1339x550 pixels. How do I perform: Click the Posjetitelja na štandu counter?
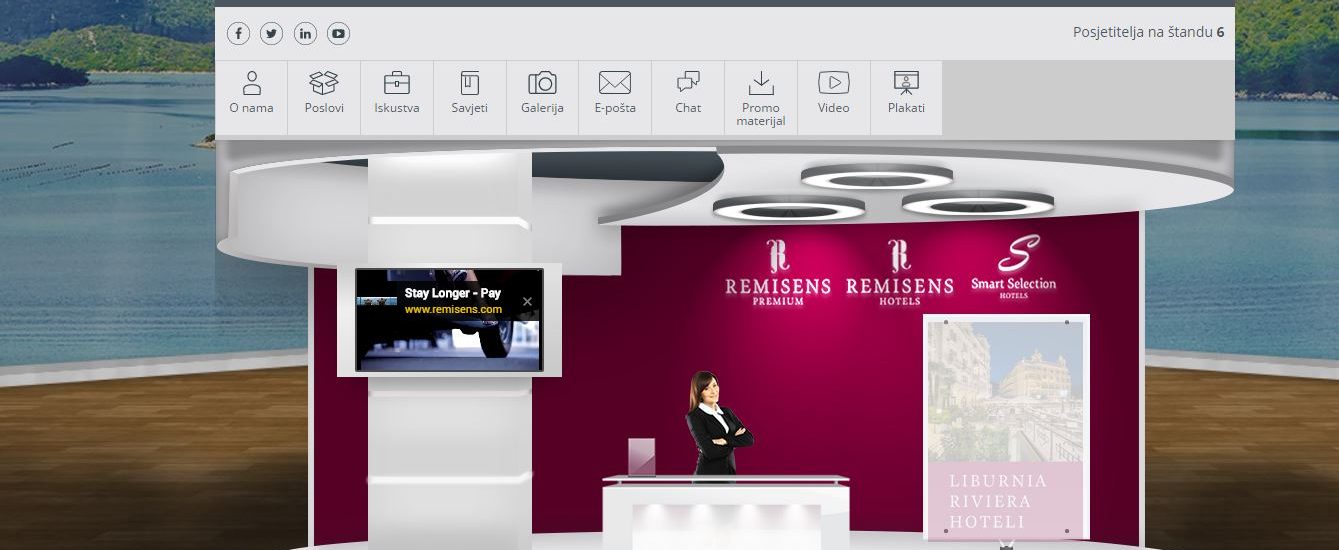[1149, 32]
